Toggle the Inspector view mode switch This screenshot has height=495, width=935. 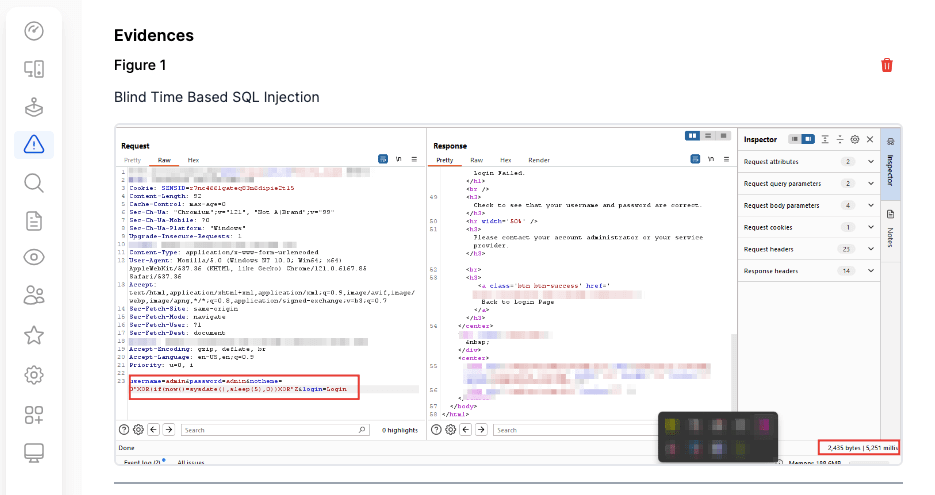point(801,139)
